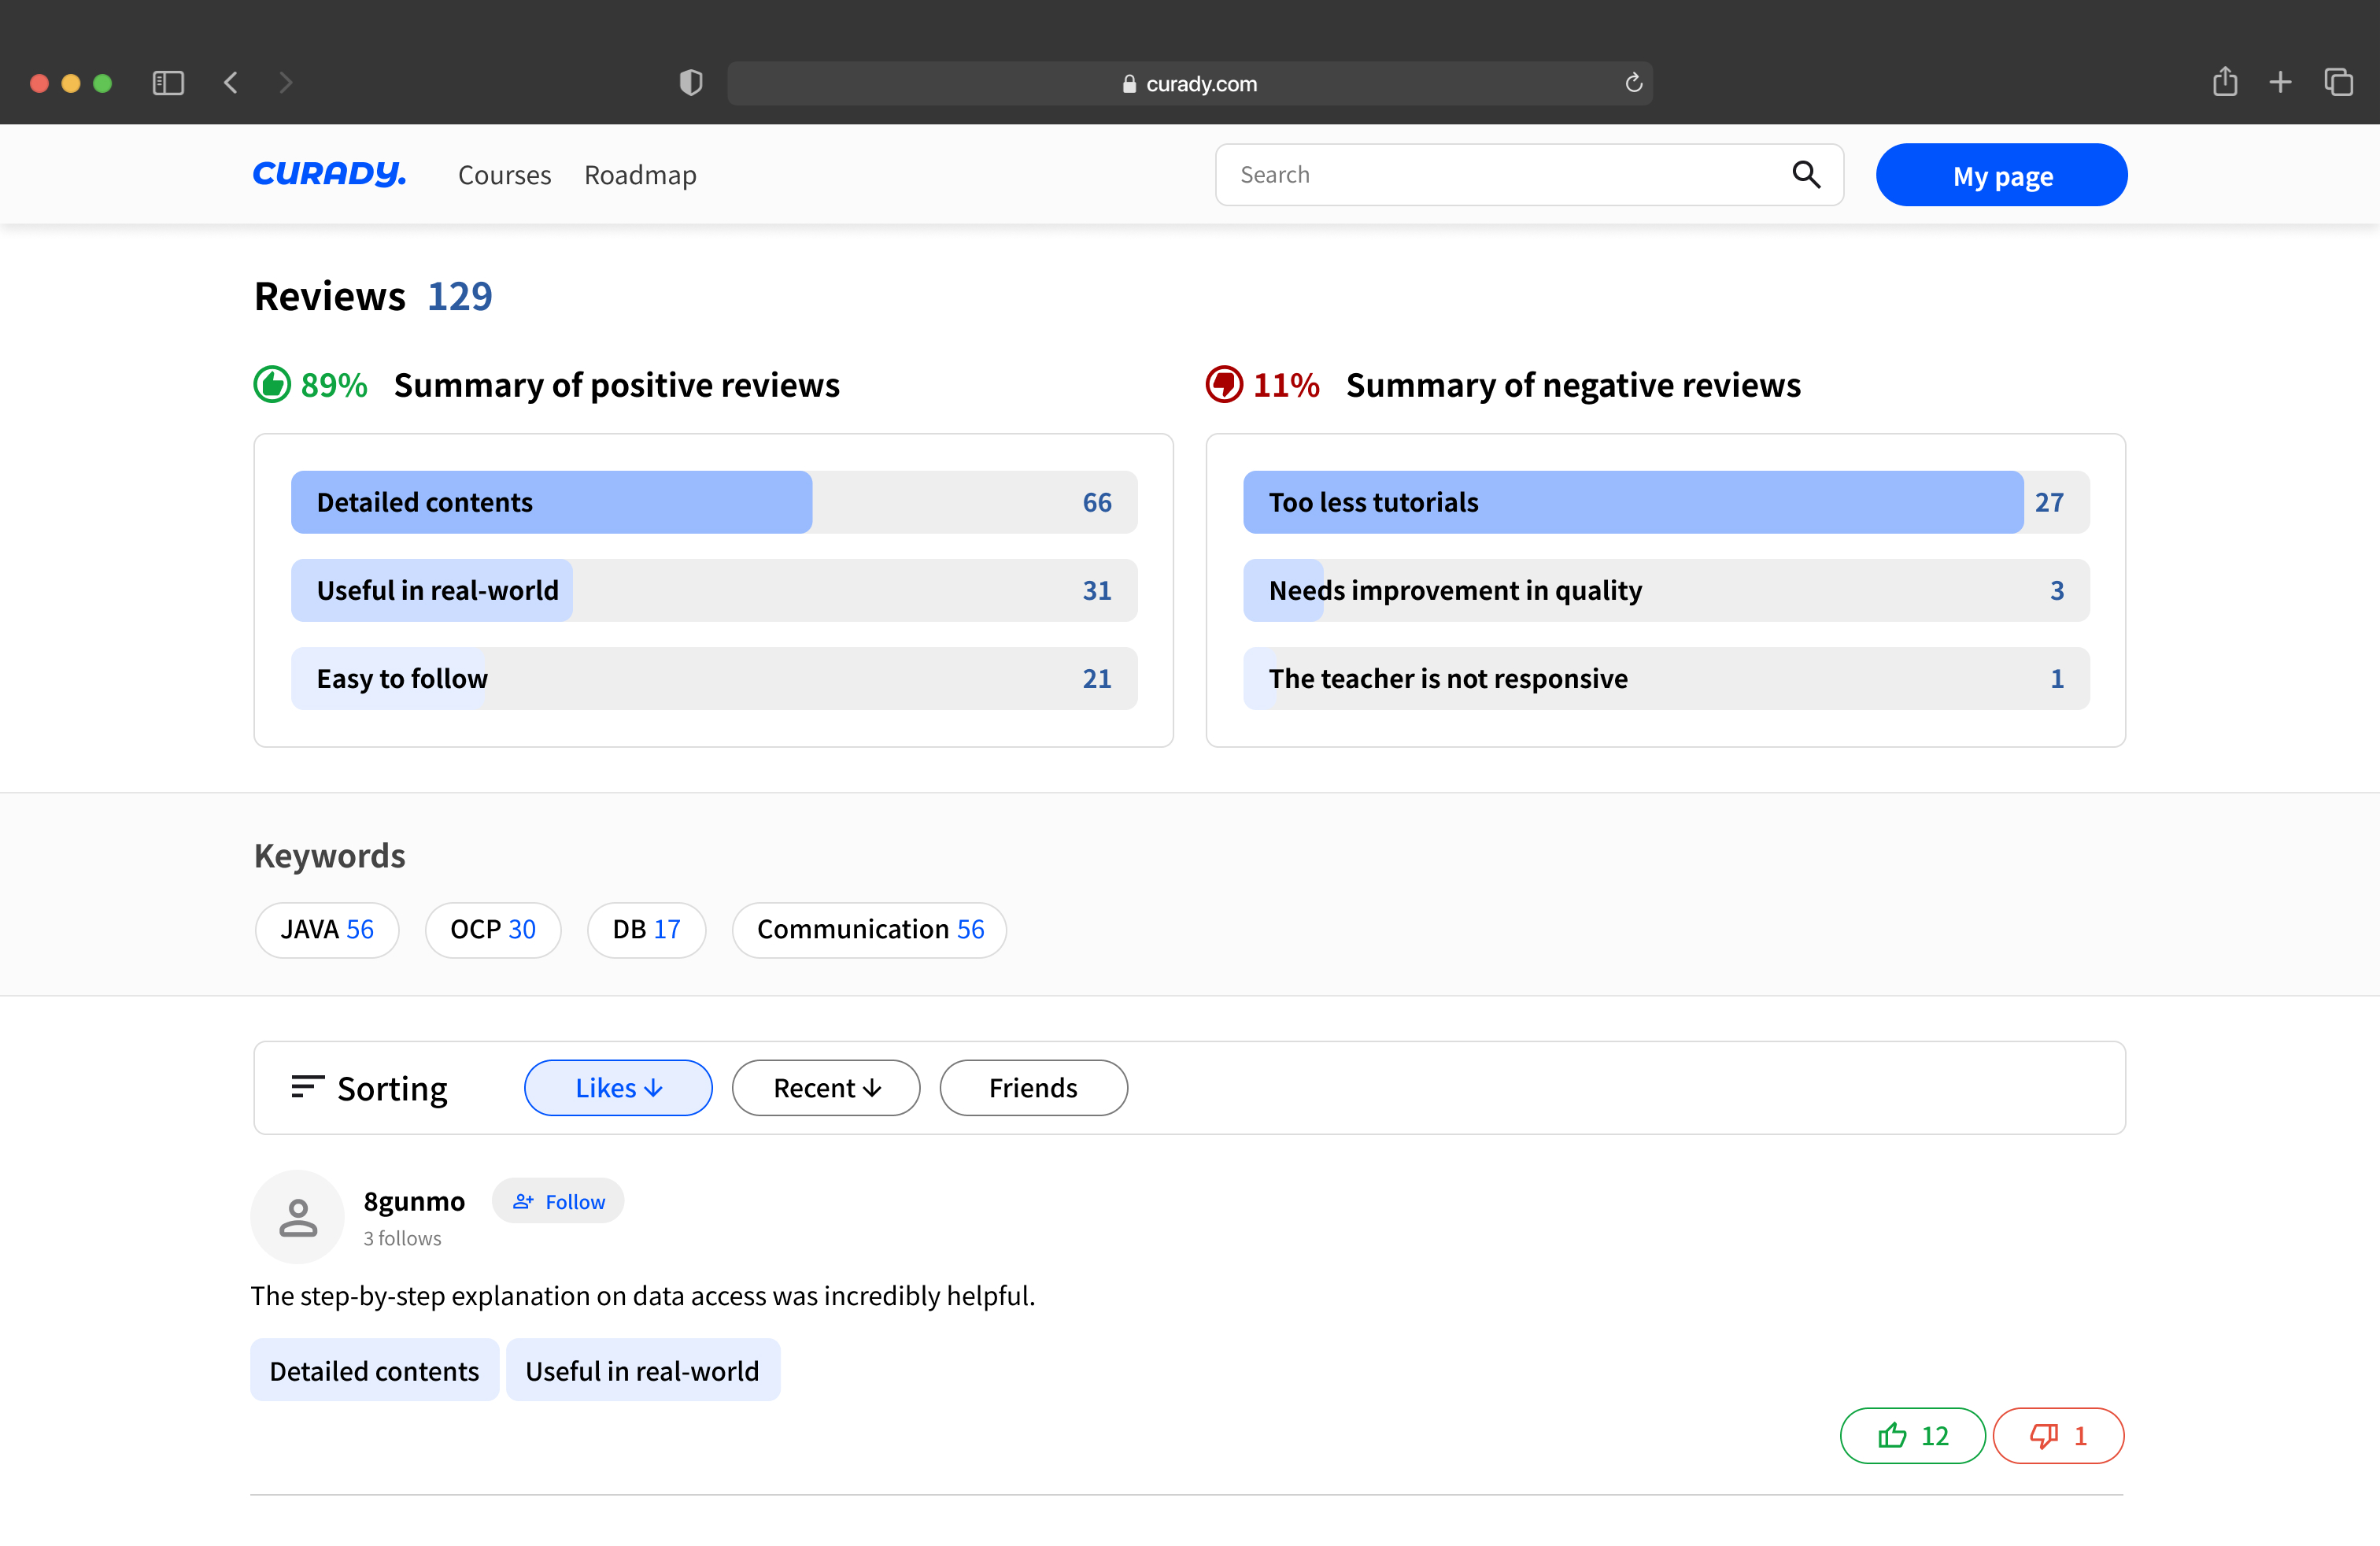Click the My page button
This screenshot has width=2380, height=1546.
pyautogui.click(x=2001, y=175)
